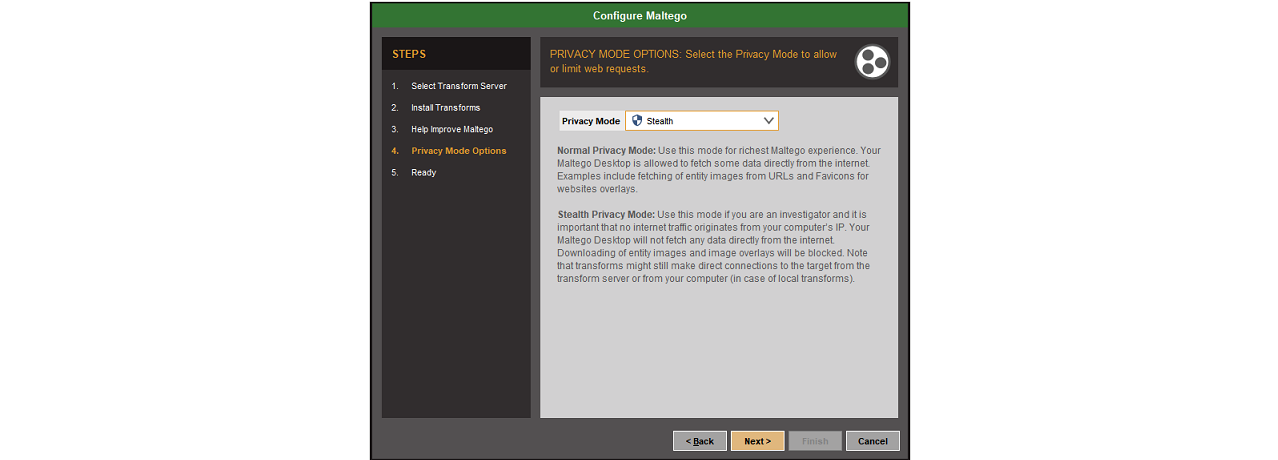Select step 1 Select Transform Server
The width and height of the screenshot is (1278, 460).
[x=458, y=86]
